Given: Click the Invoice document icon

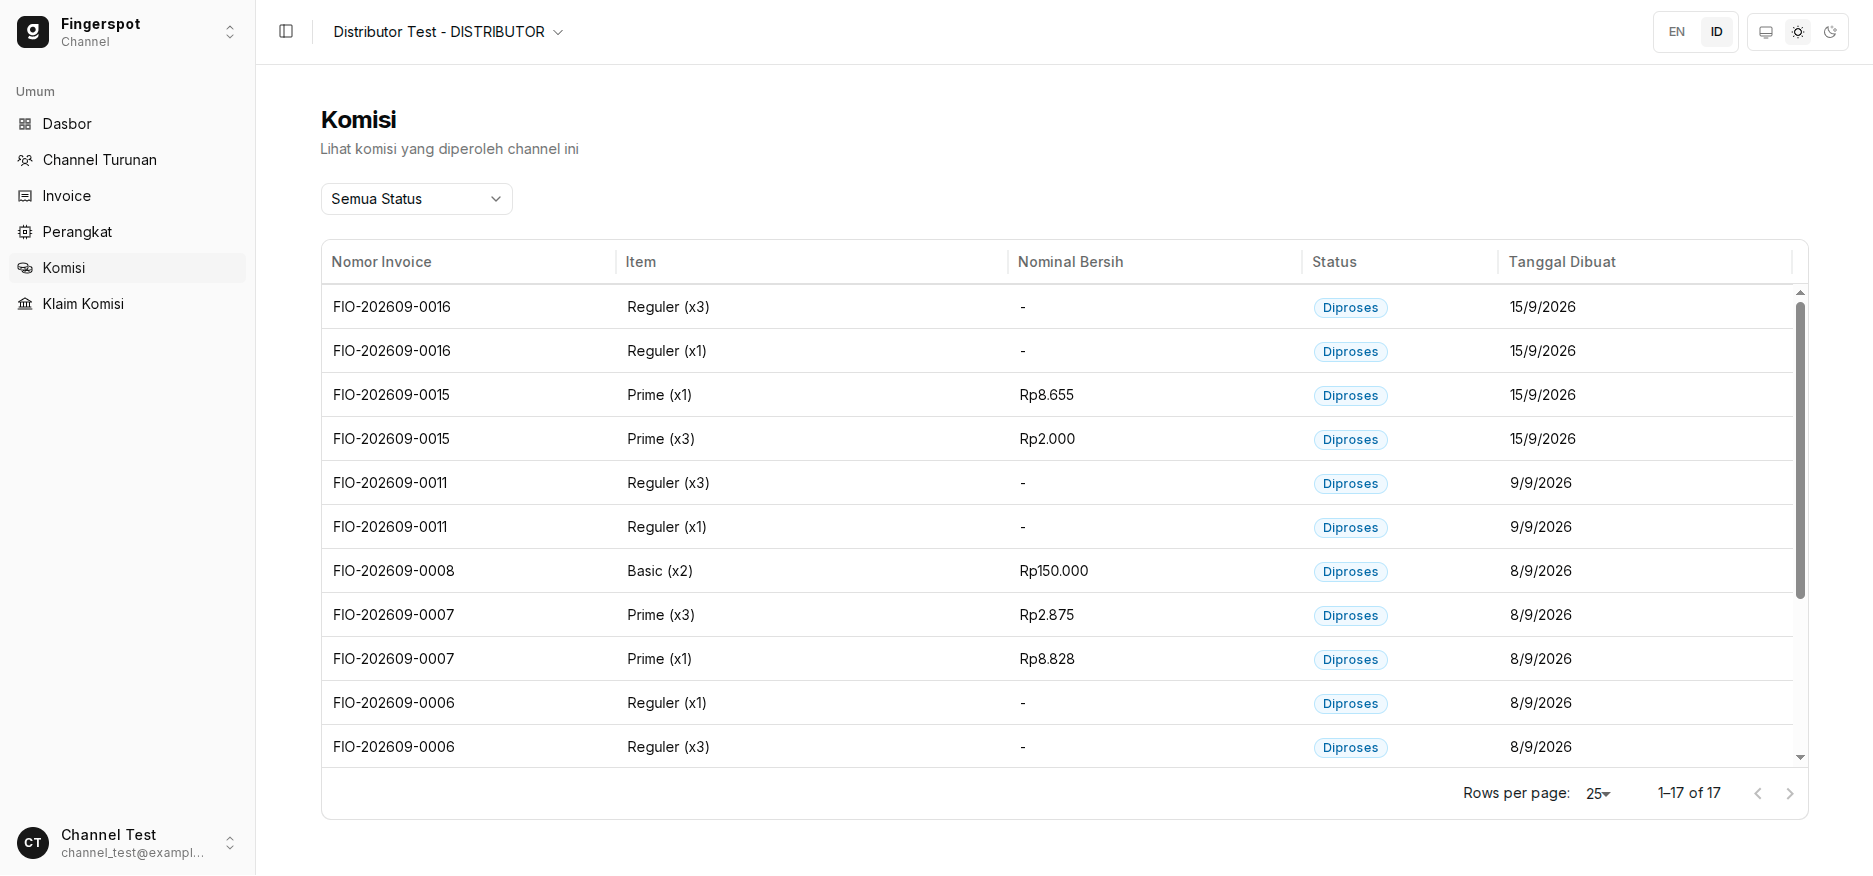Looking at the screenshot, I should click(25, 196).
